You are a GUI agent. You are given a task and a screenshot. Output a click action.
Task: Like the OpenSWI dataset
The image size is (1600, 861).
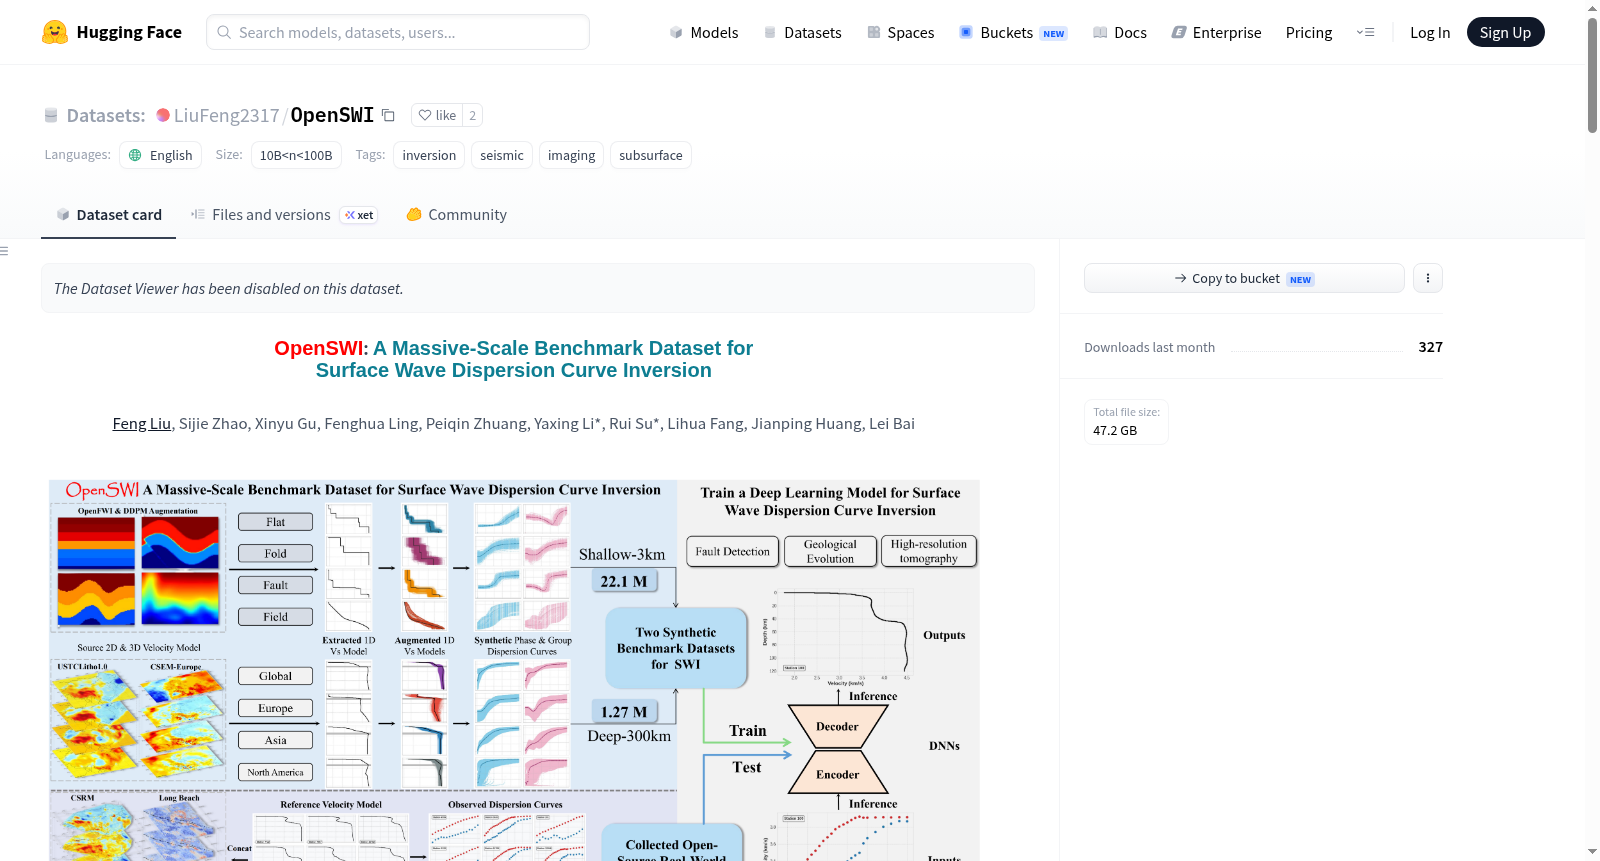point(437,115)
